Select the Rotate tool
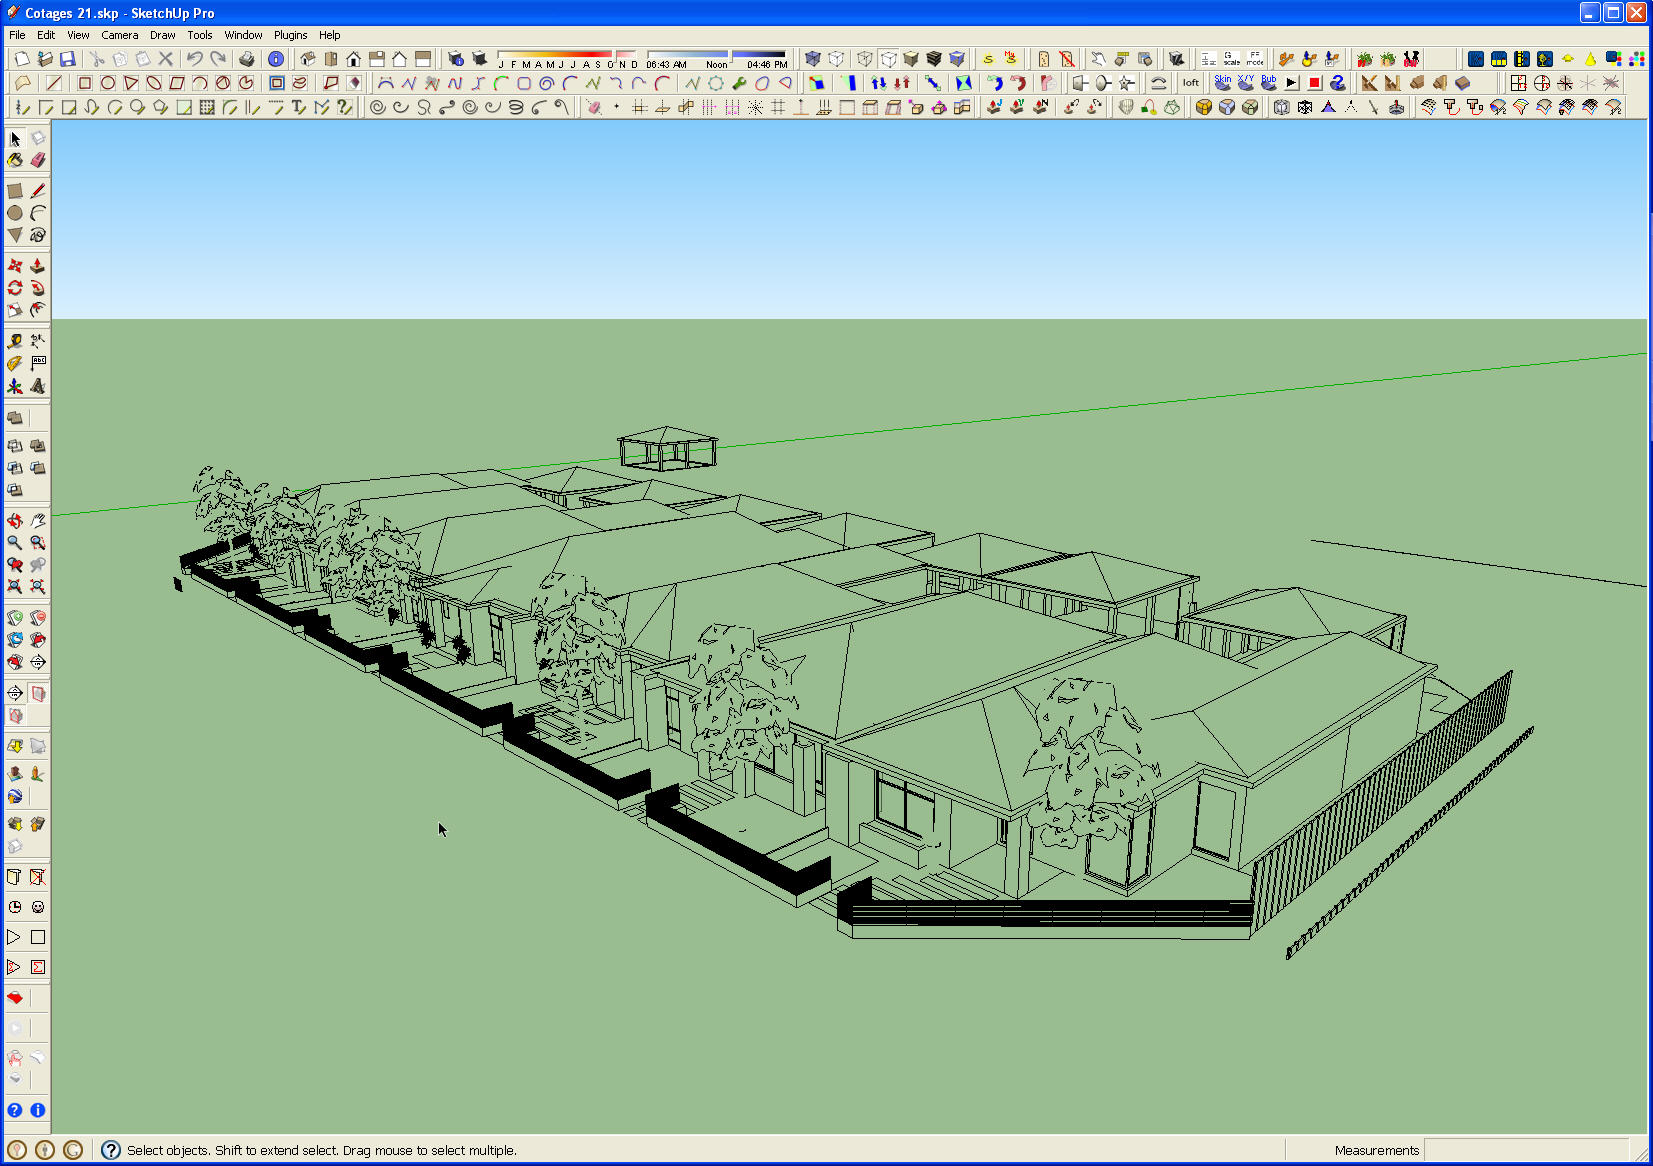The width and height of the screenshot is (1653, 1166). [15, 288]
